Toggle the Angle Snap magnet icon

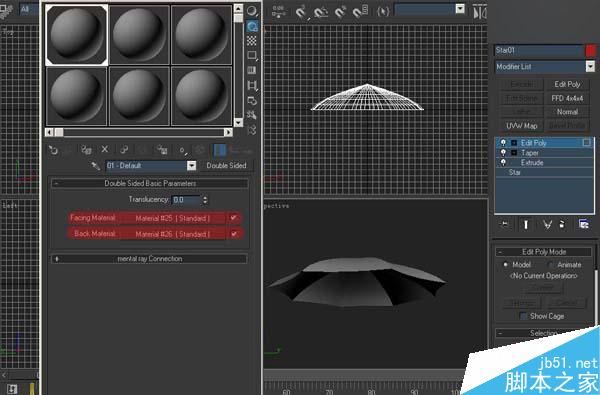[321, 13]
